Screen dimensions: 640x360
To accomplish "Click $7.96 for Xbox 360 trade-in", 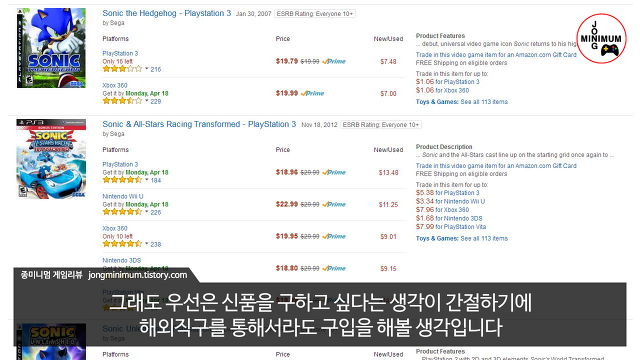I will 442,210.
